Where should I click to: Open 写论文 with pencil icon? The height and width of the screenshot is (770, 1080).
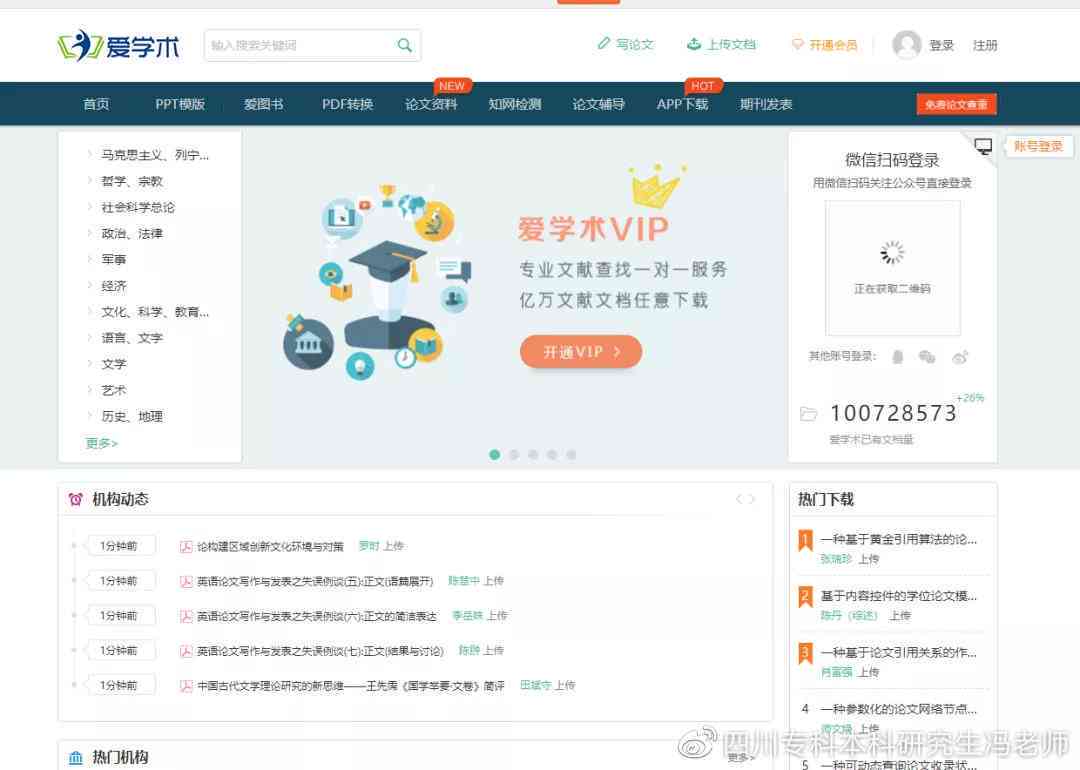point(625,45)
